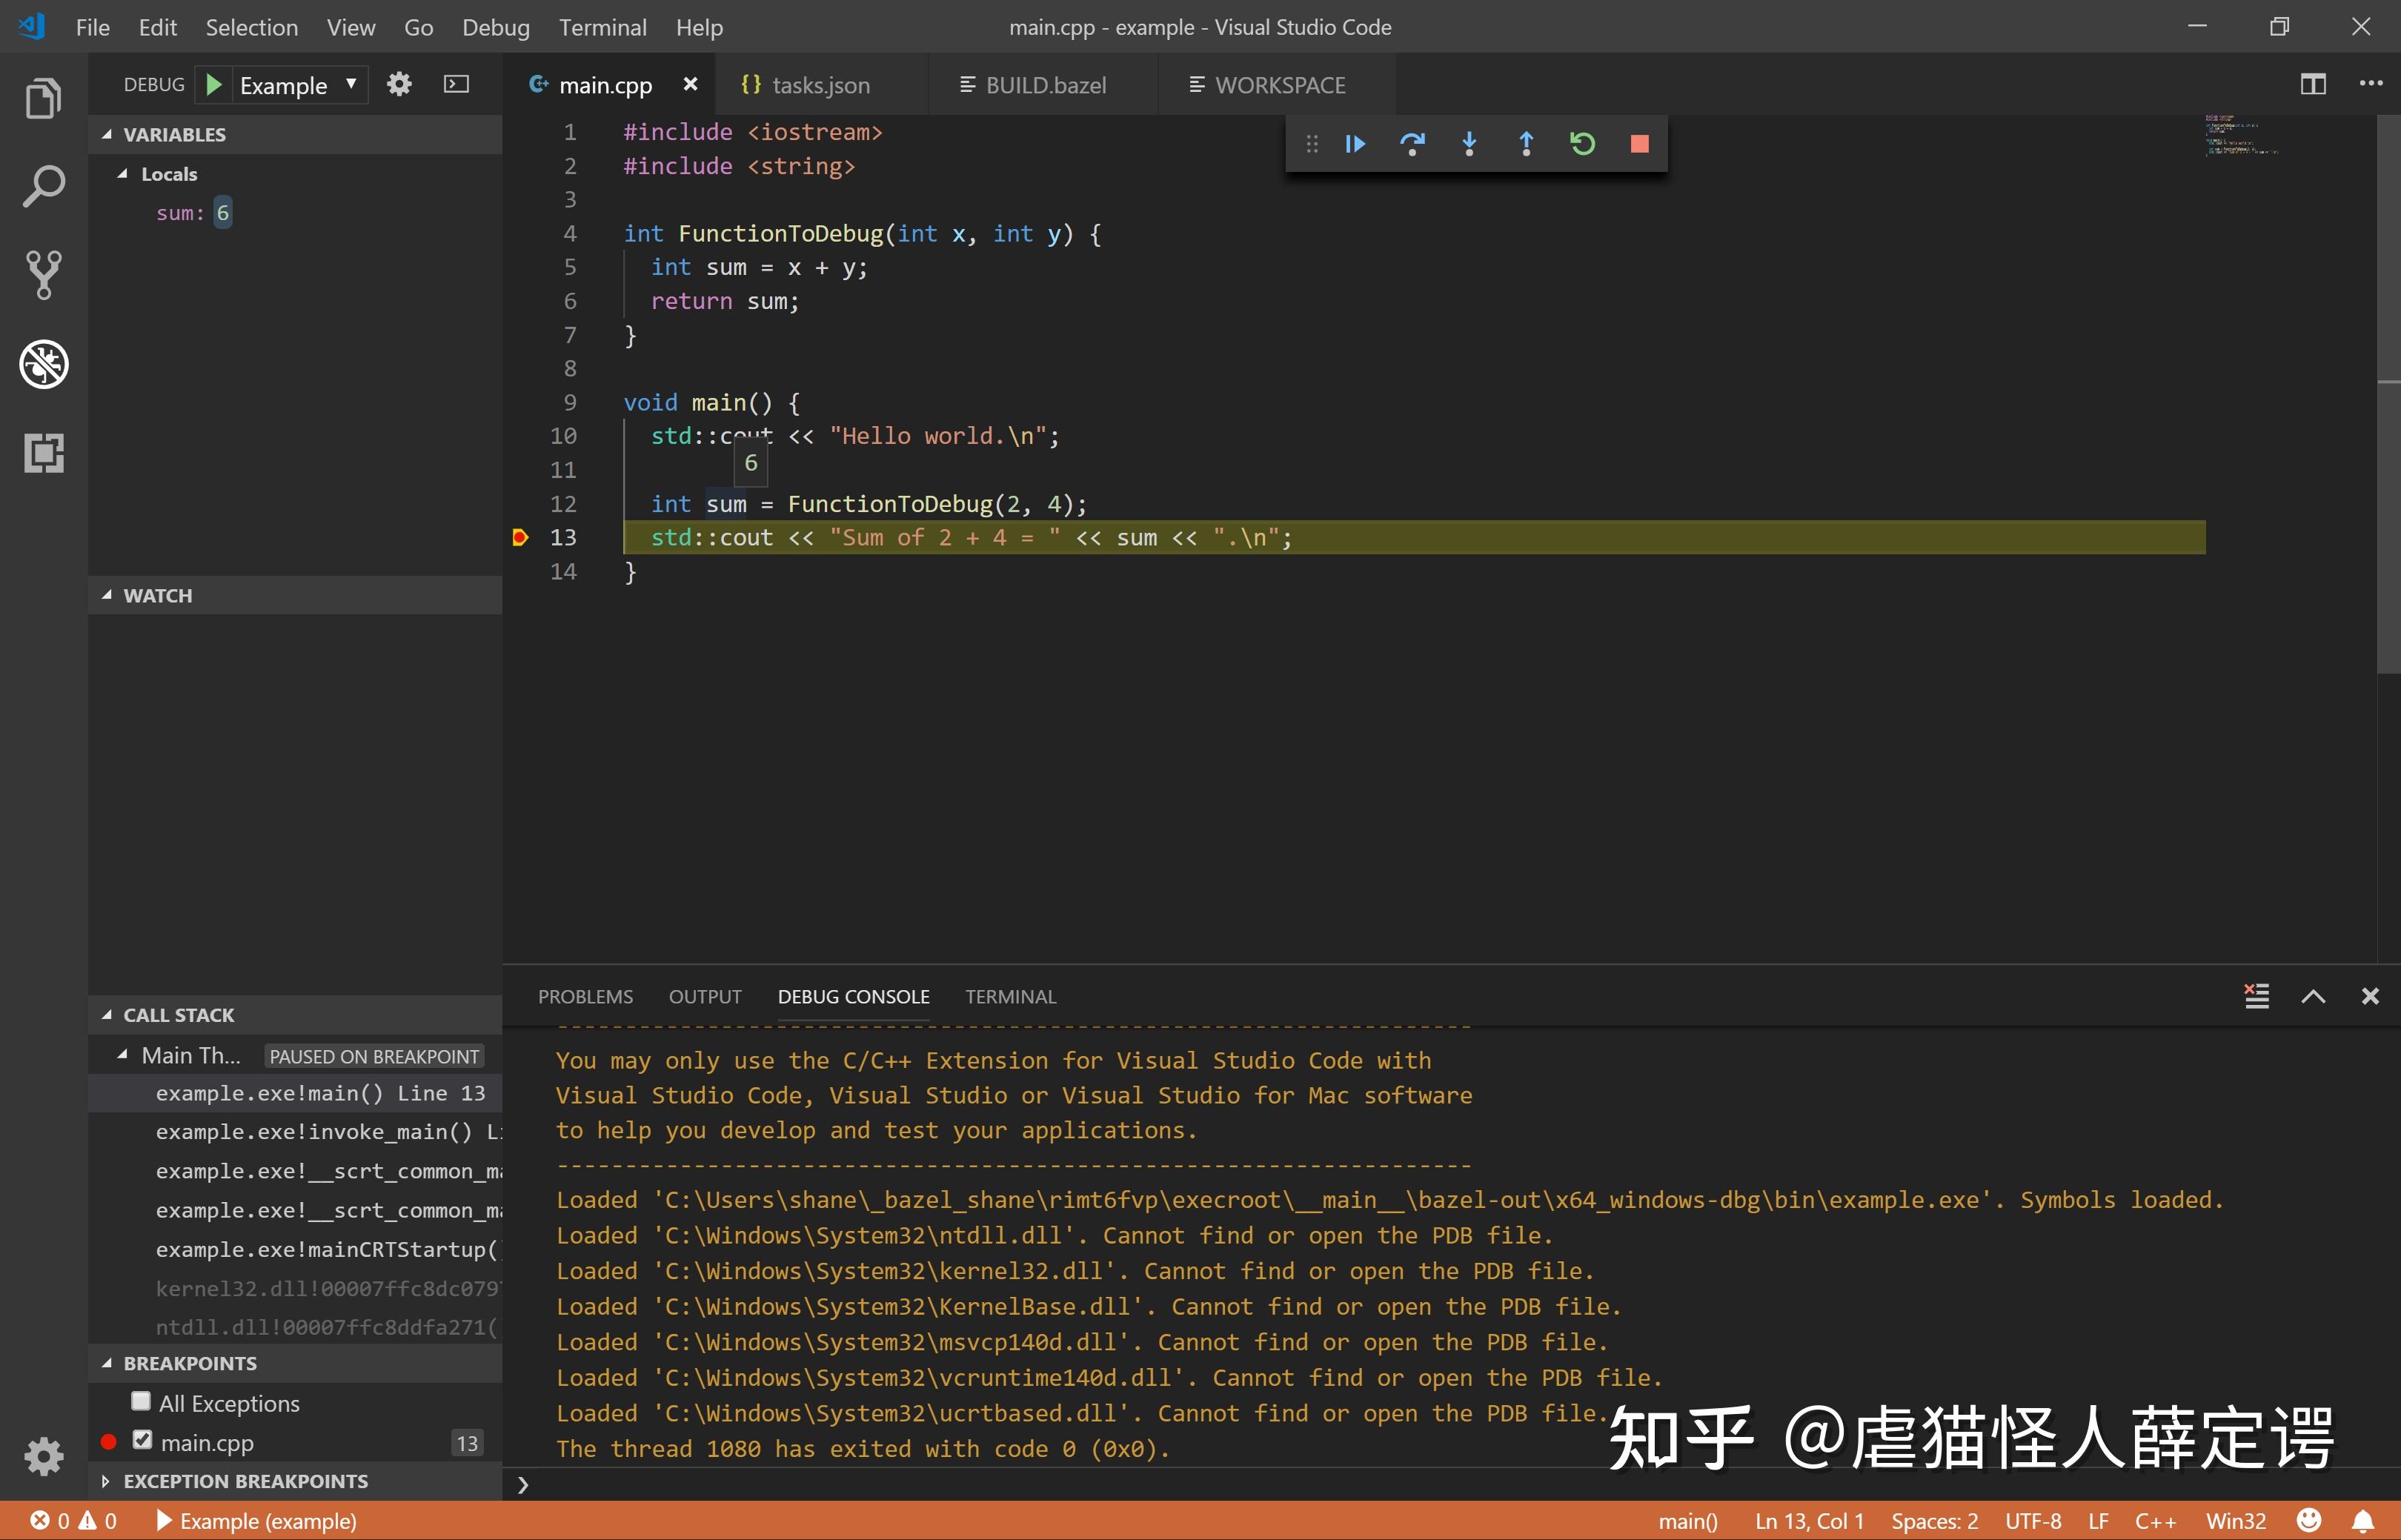Screen dimensions: 2401x1540
Task: Collapse the Variables section
Action: (x=108, y=133)
